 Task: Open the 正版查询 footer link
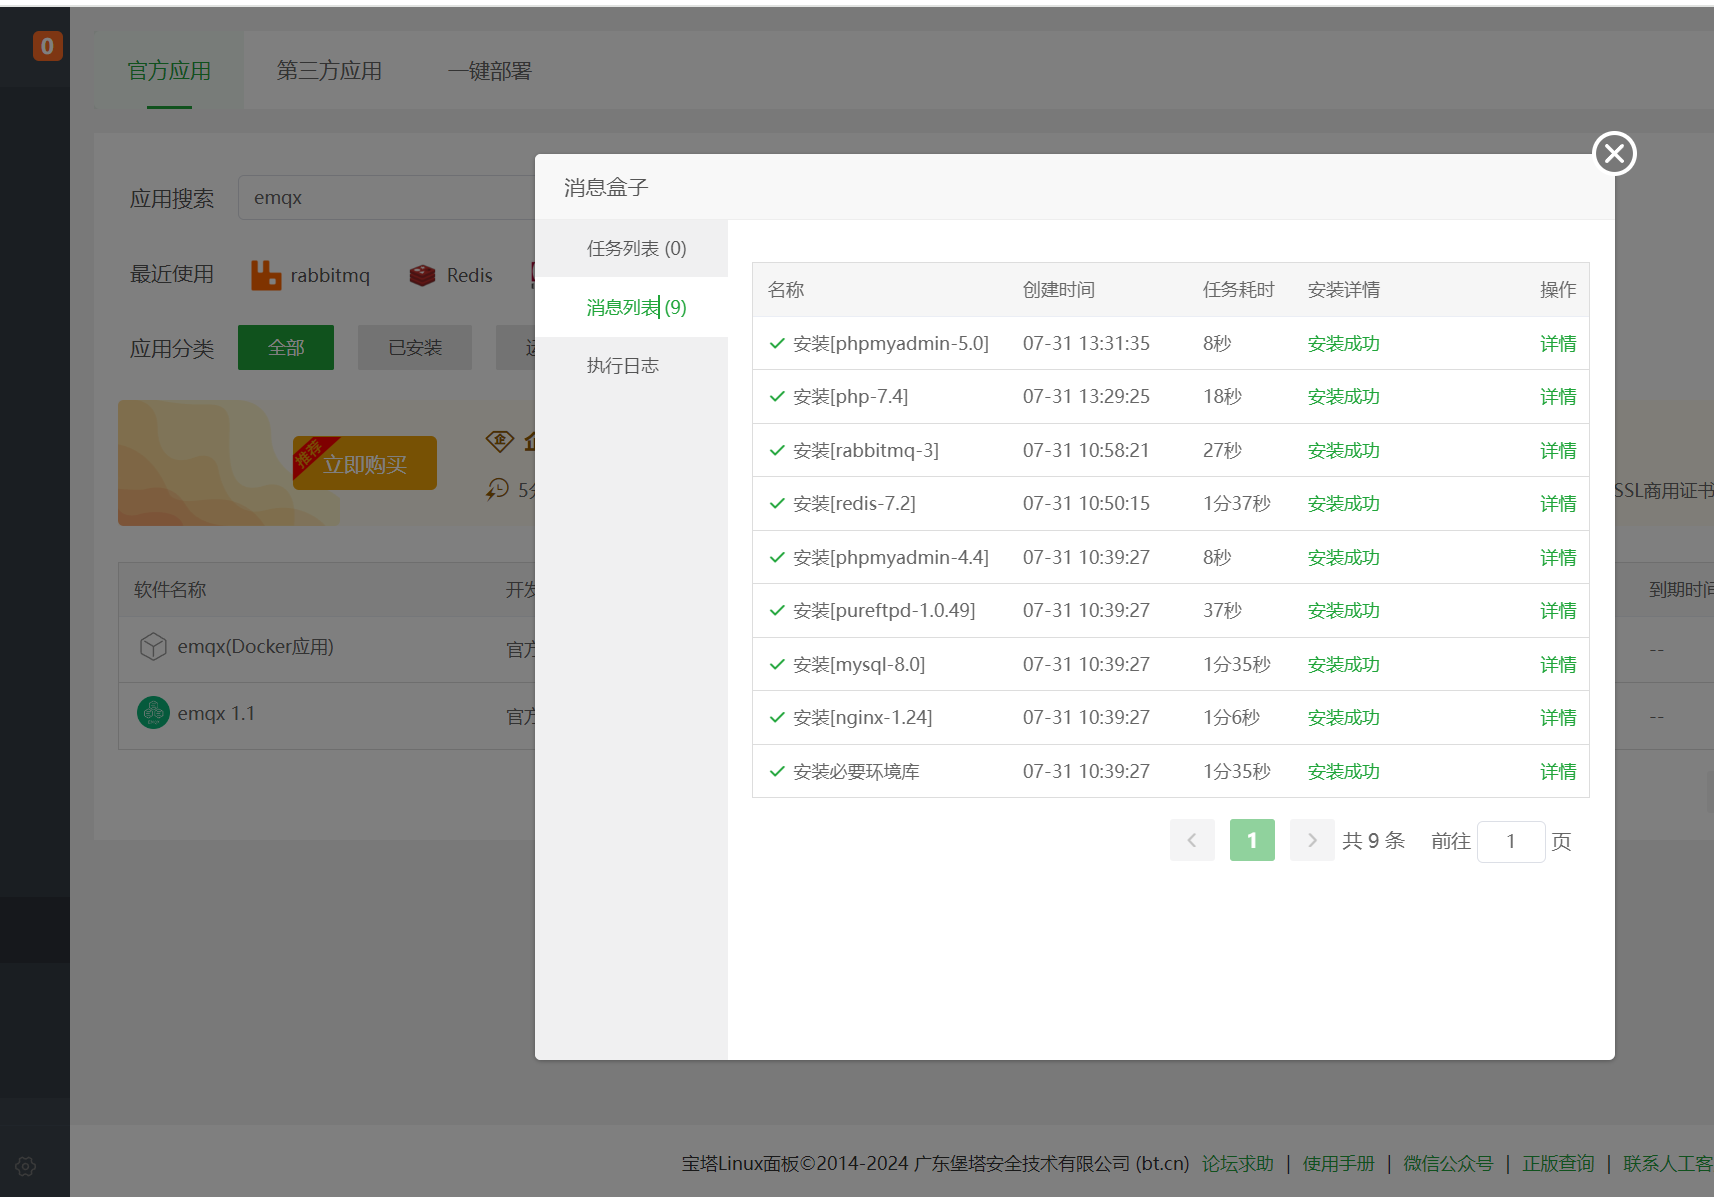coord(1558,1163)
